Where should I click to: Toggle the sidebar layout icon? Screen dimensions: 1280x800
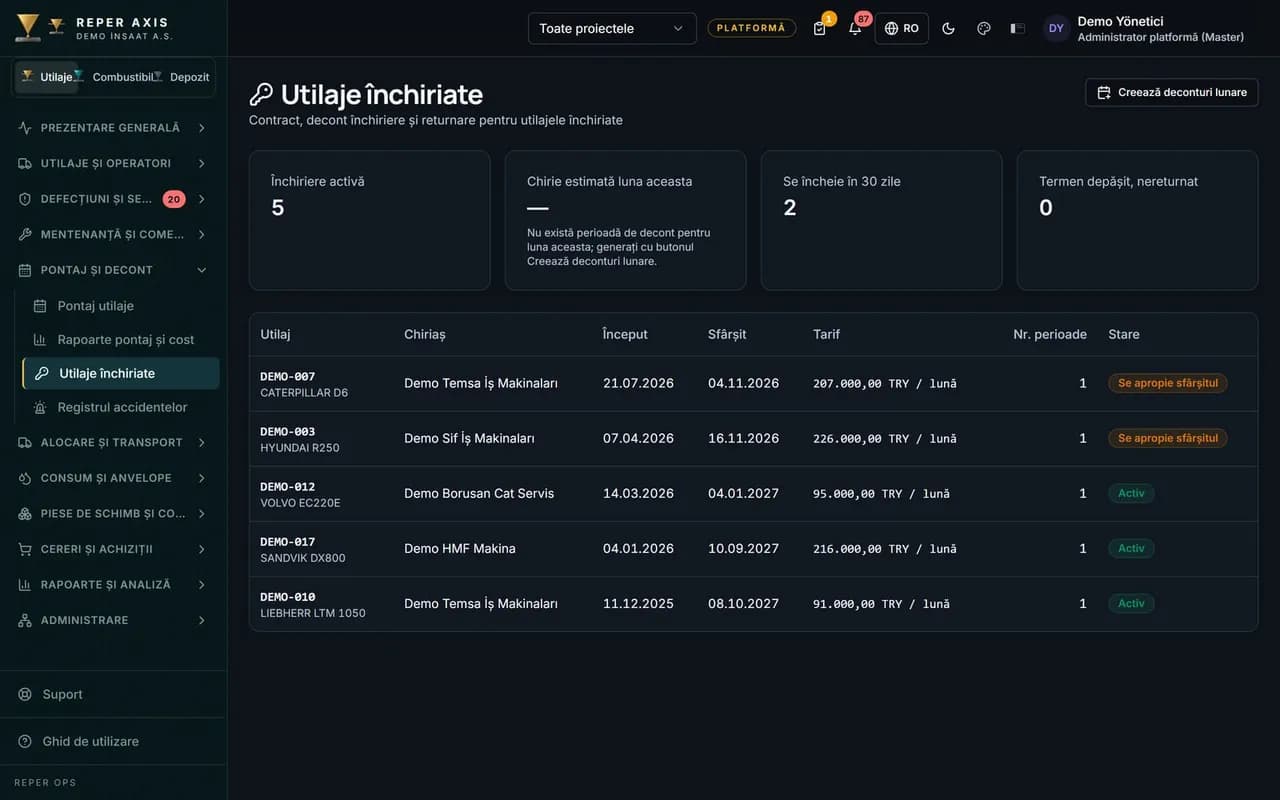1018,28
